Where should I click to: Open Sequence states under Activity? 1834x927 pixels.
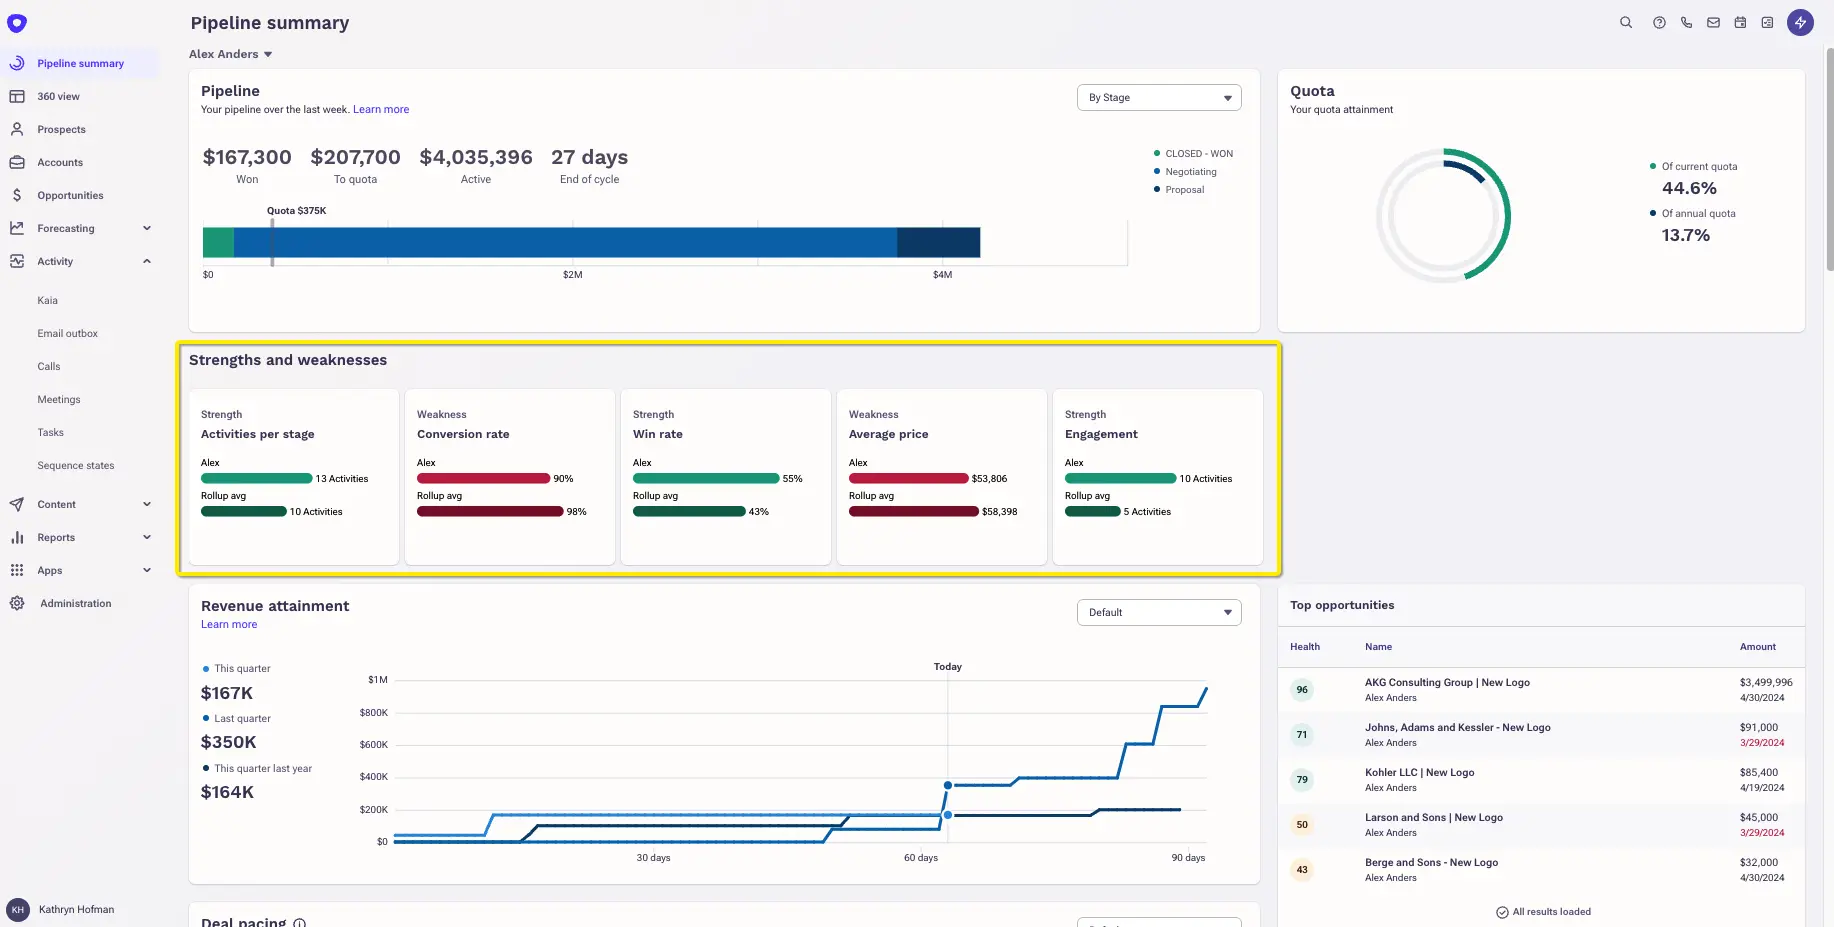pyautogui.click(x=76, y=465)
